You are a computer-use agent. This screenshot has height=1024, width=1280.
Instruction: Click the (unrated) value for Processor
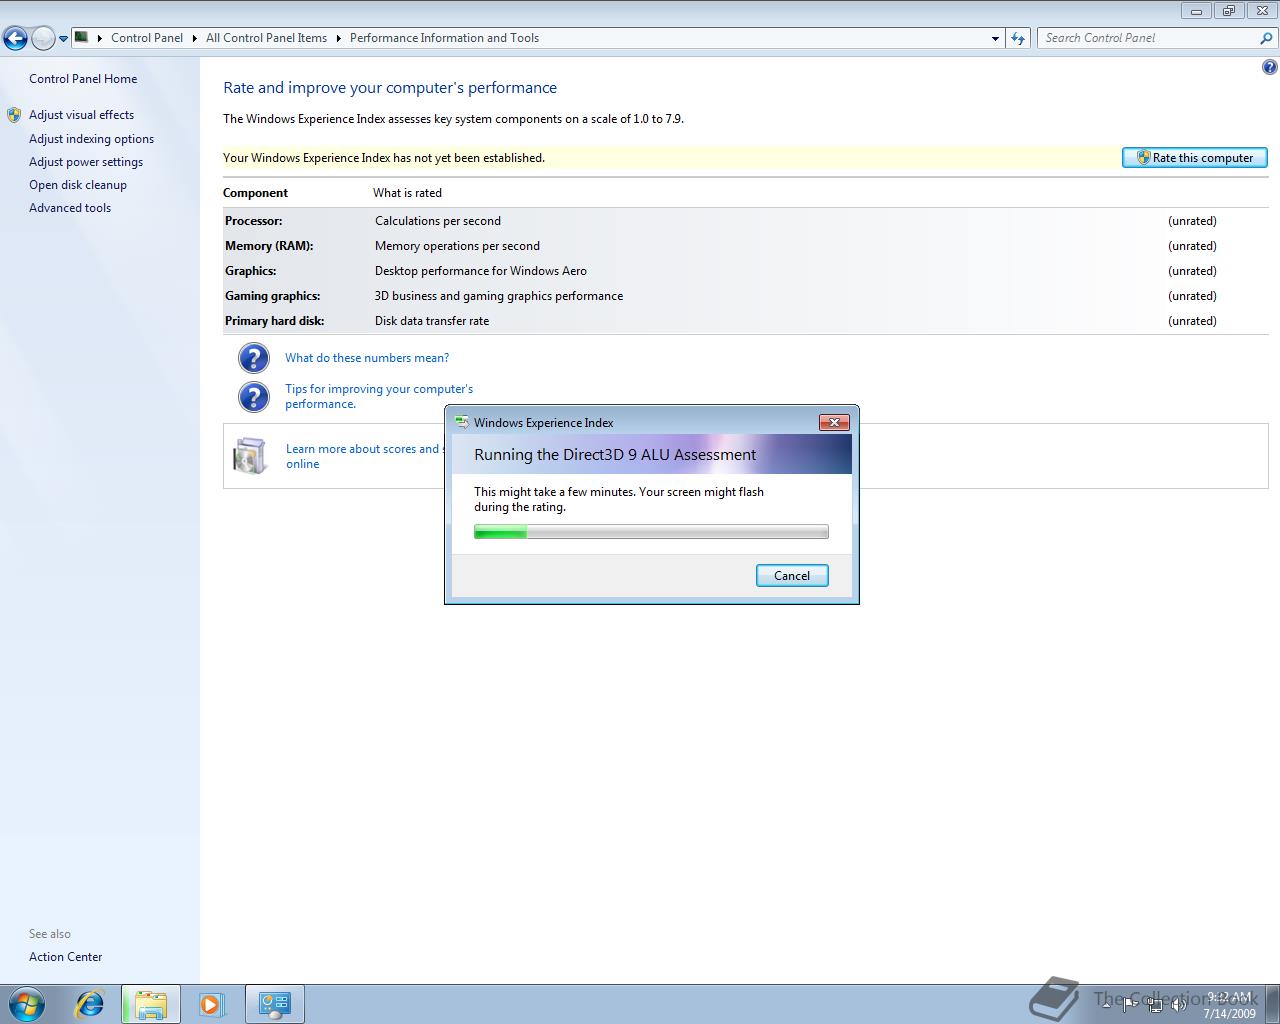[x=1192, y=221]
